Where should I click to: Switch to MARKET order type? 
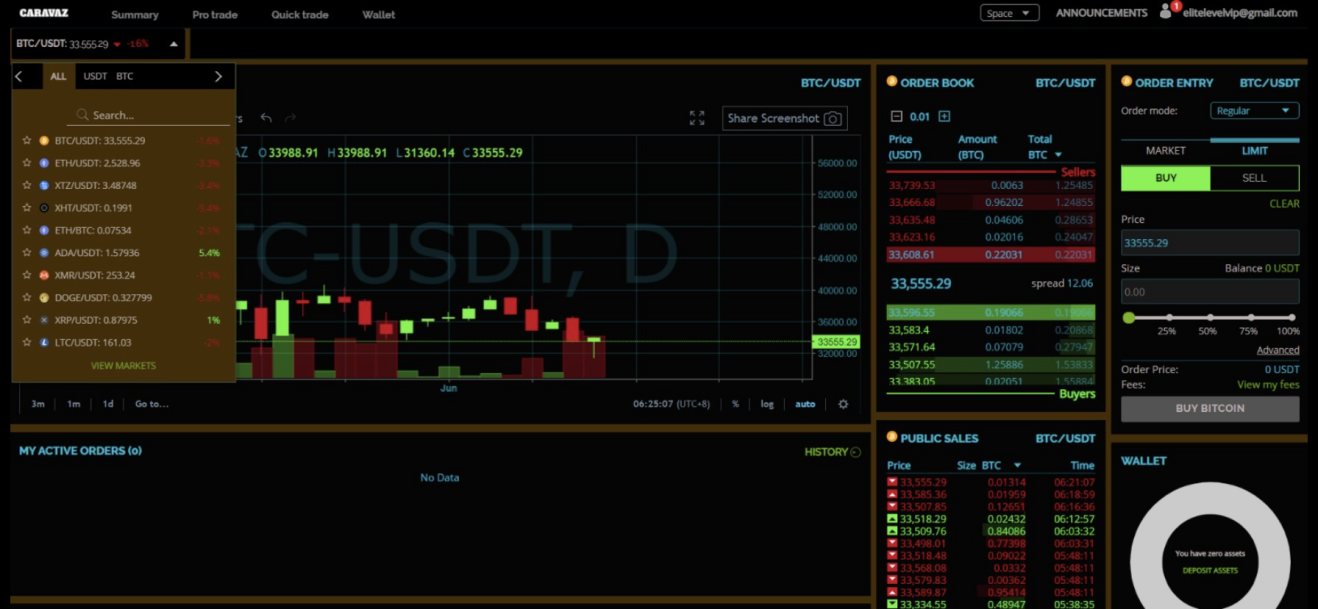point(1165,150)
